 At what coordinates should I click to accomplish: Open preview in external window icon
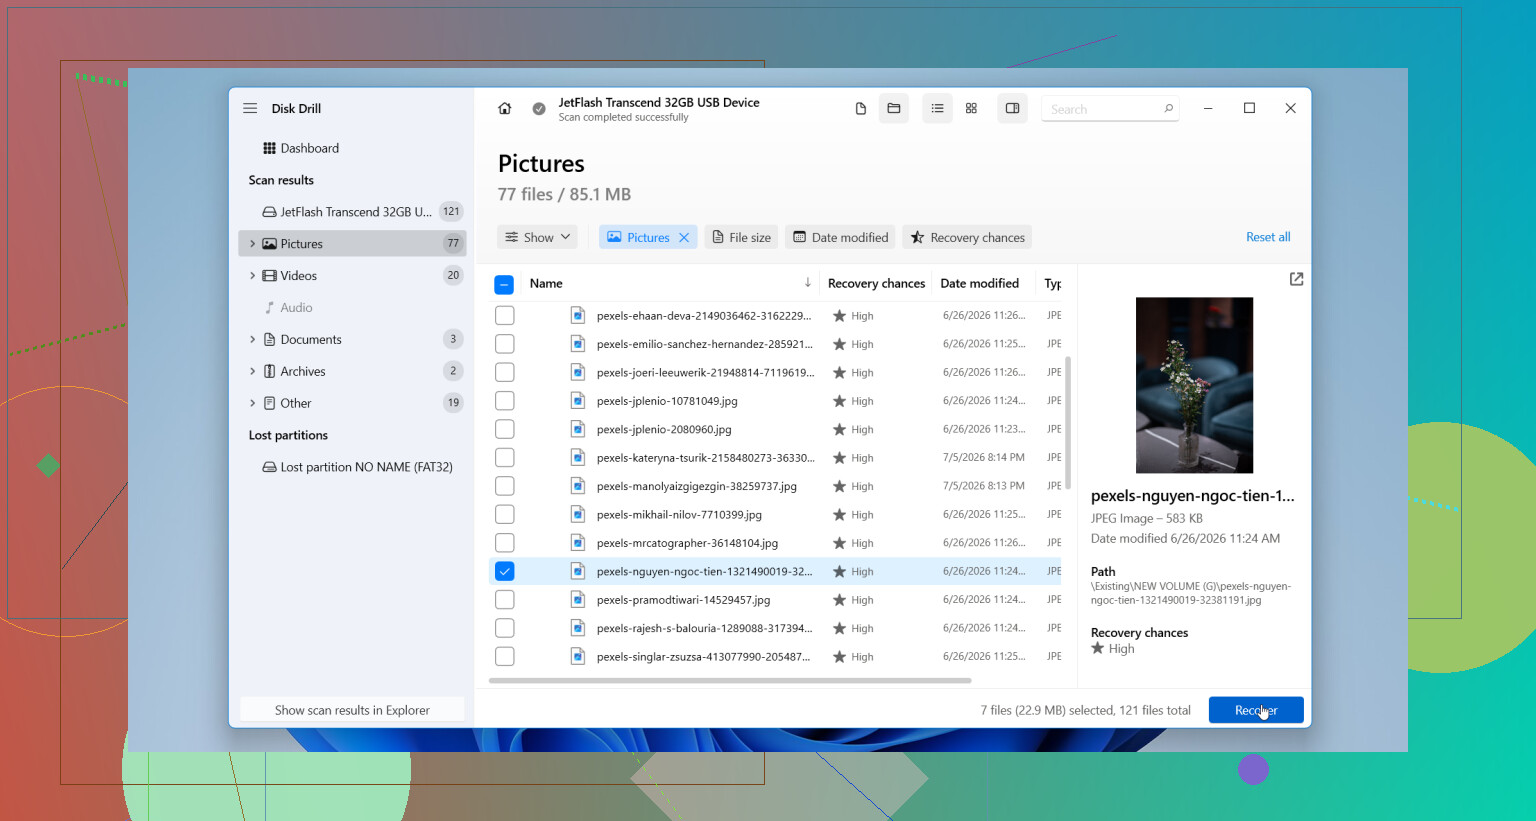click(1296, 279)
